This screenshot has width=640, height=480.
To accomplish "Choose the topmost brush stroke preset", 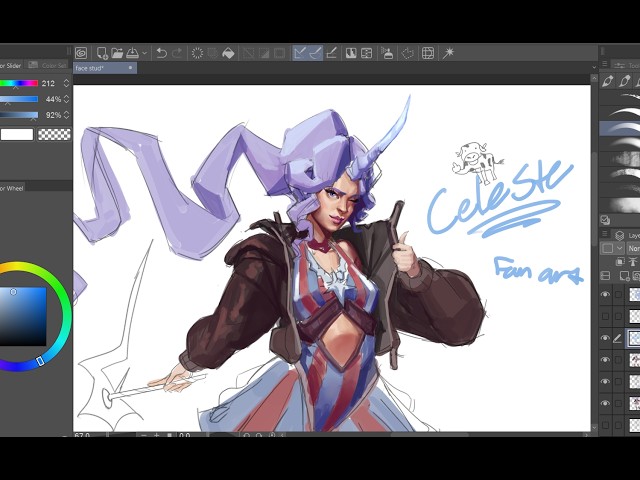I will tap(620, 98).
